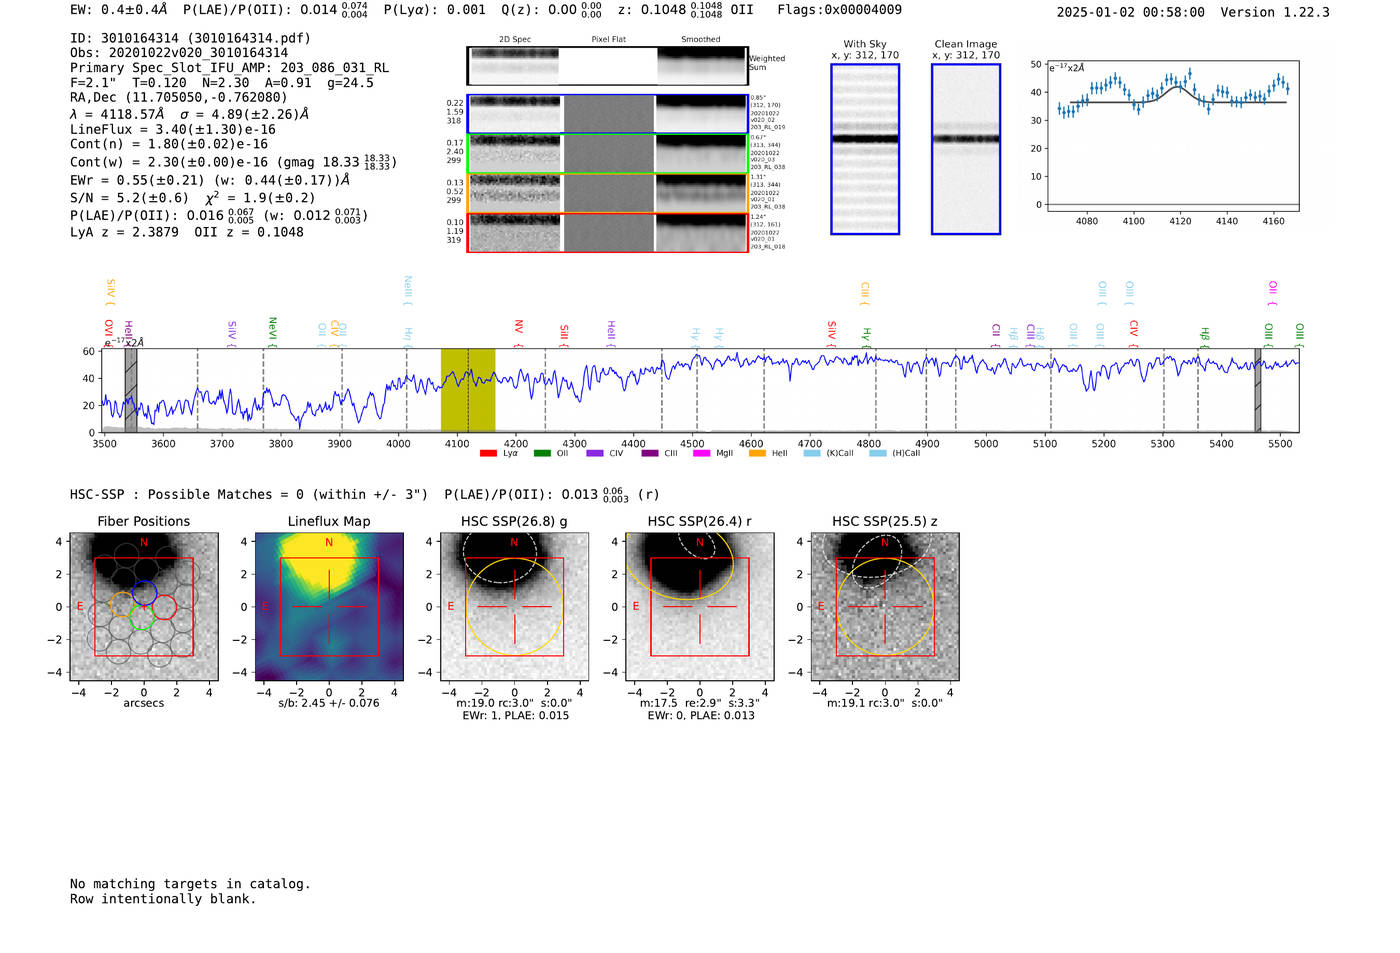Click the red fiber circle in Fiber Positions
Image resolution: width=1400 pixels, height=953 pixels.
pos(164,607)
